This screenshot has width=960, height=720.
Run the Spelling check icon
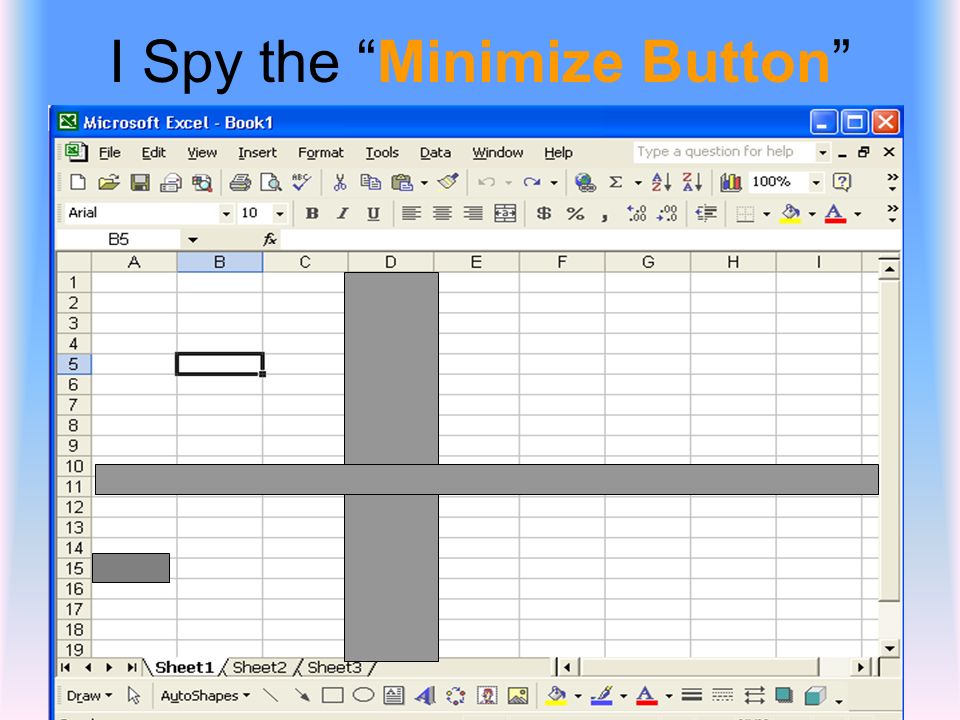click(x=301, y=182)
